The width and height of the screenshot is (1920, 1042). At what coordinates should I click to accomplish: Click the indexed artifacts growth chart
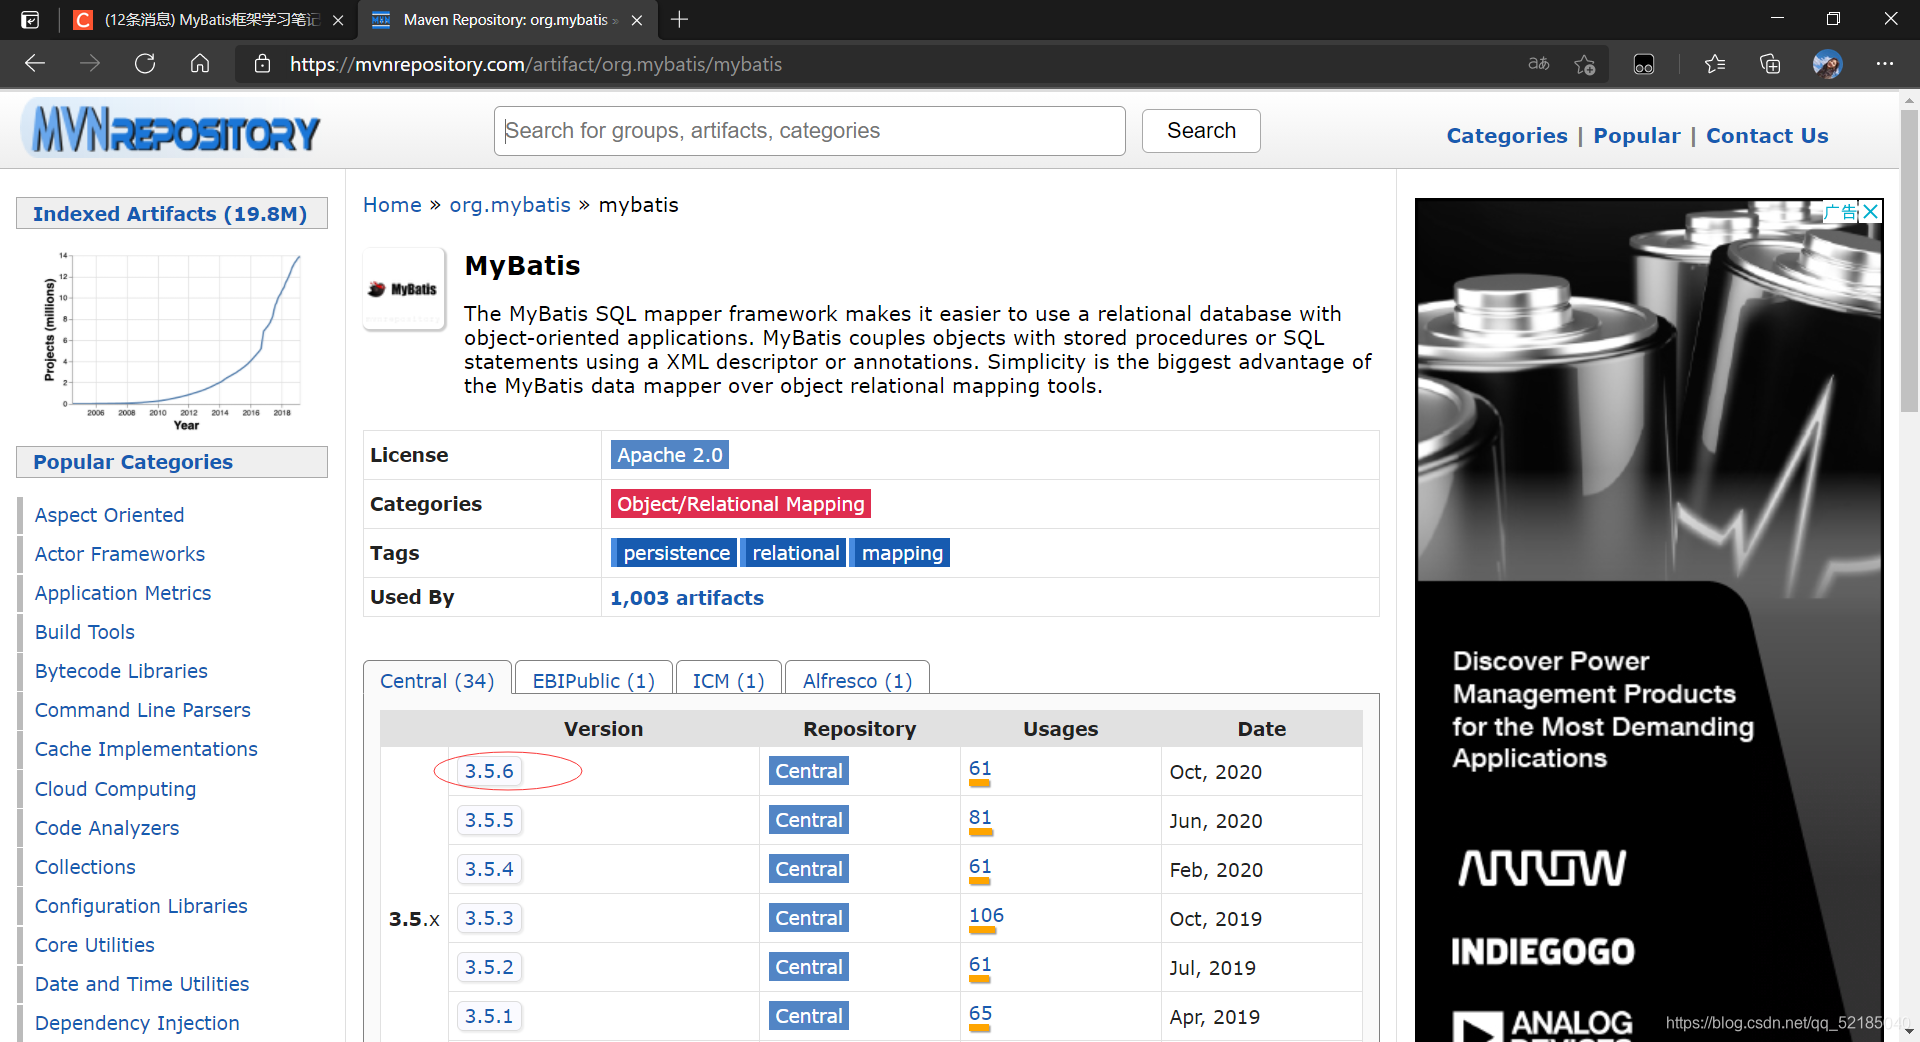tap(172, 342)
